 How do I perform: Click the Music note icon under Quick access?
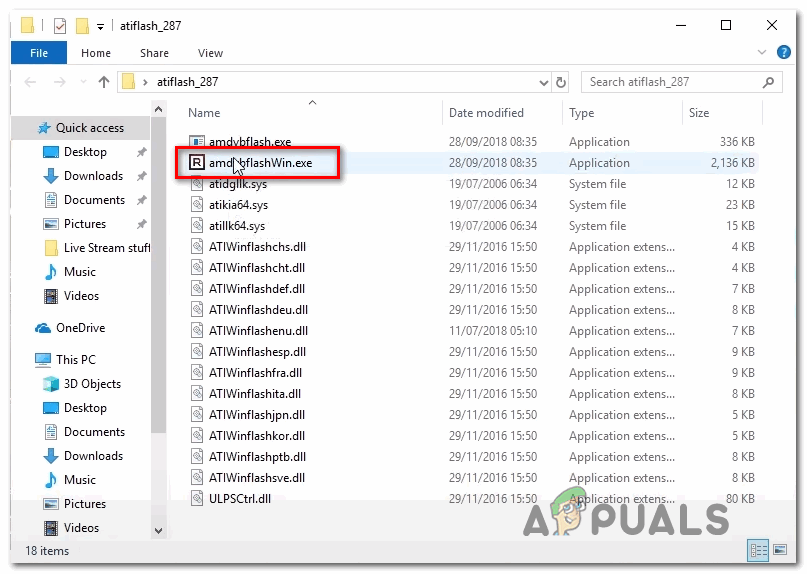(x=51, y=272)
